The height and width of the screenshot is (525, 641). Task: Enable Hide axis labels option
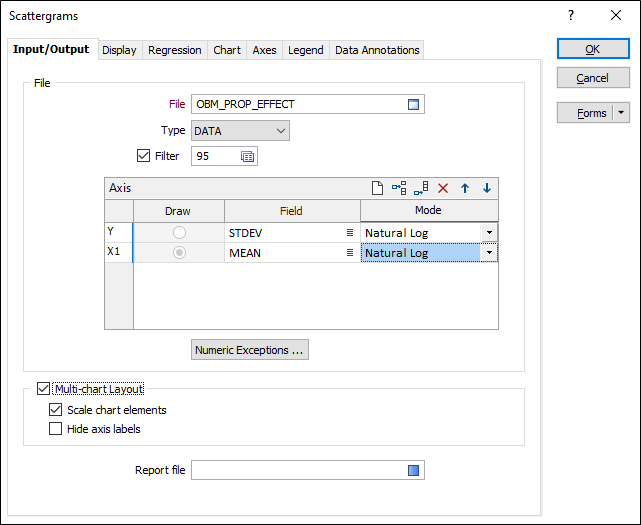pyautogui.click(x=56, y=429)
